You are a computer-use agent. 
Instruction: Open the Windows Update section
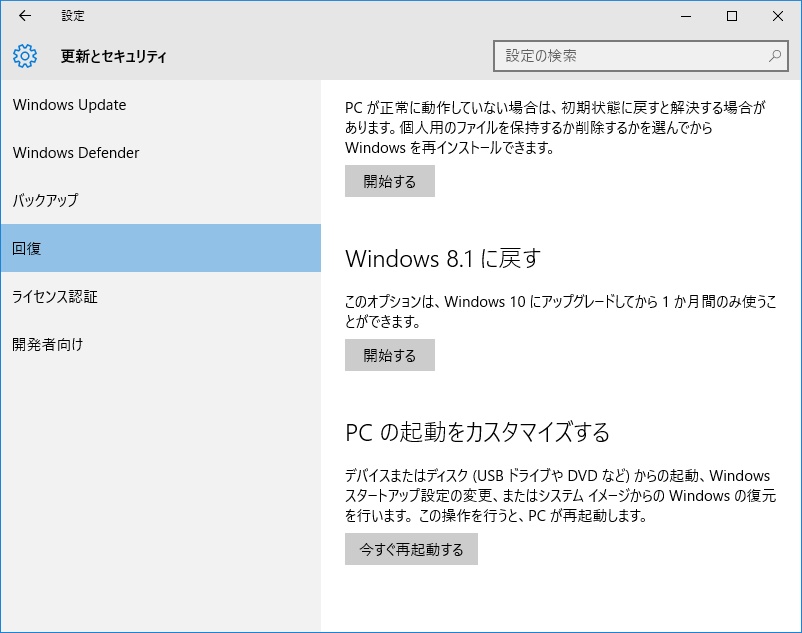[70, 105]
